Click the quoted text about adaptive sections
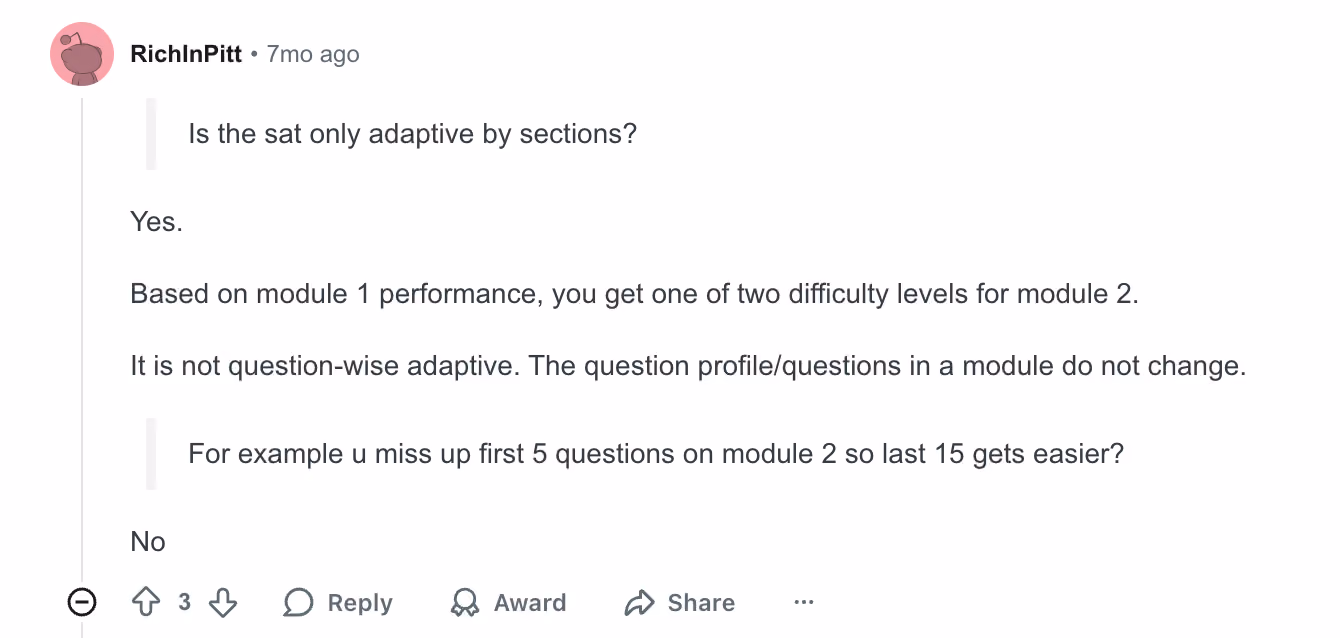 point(412,134)
